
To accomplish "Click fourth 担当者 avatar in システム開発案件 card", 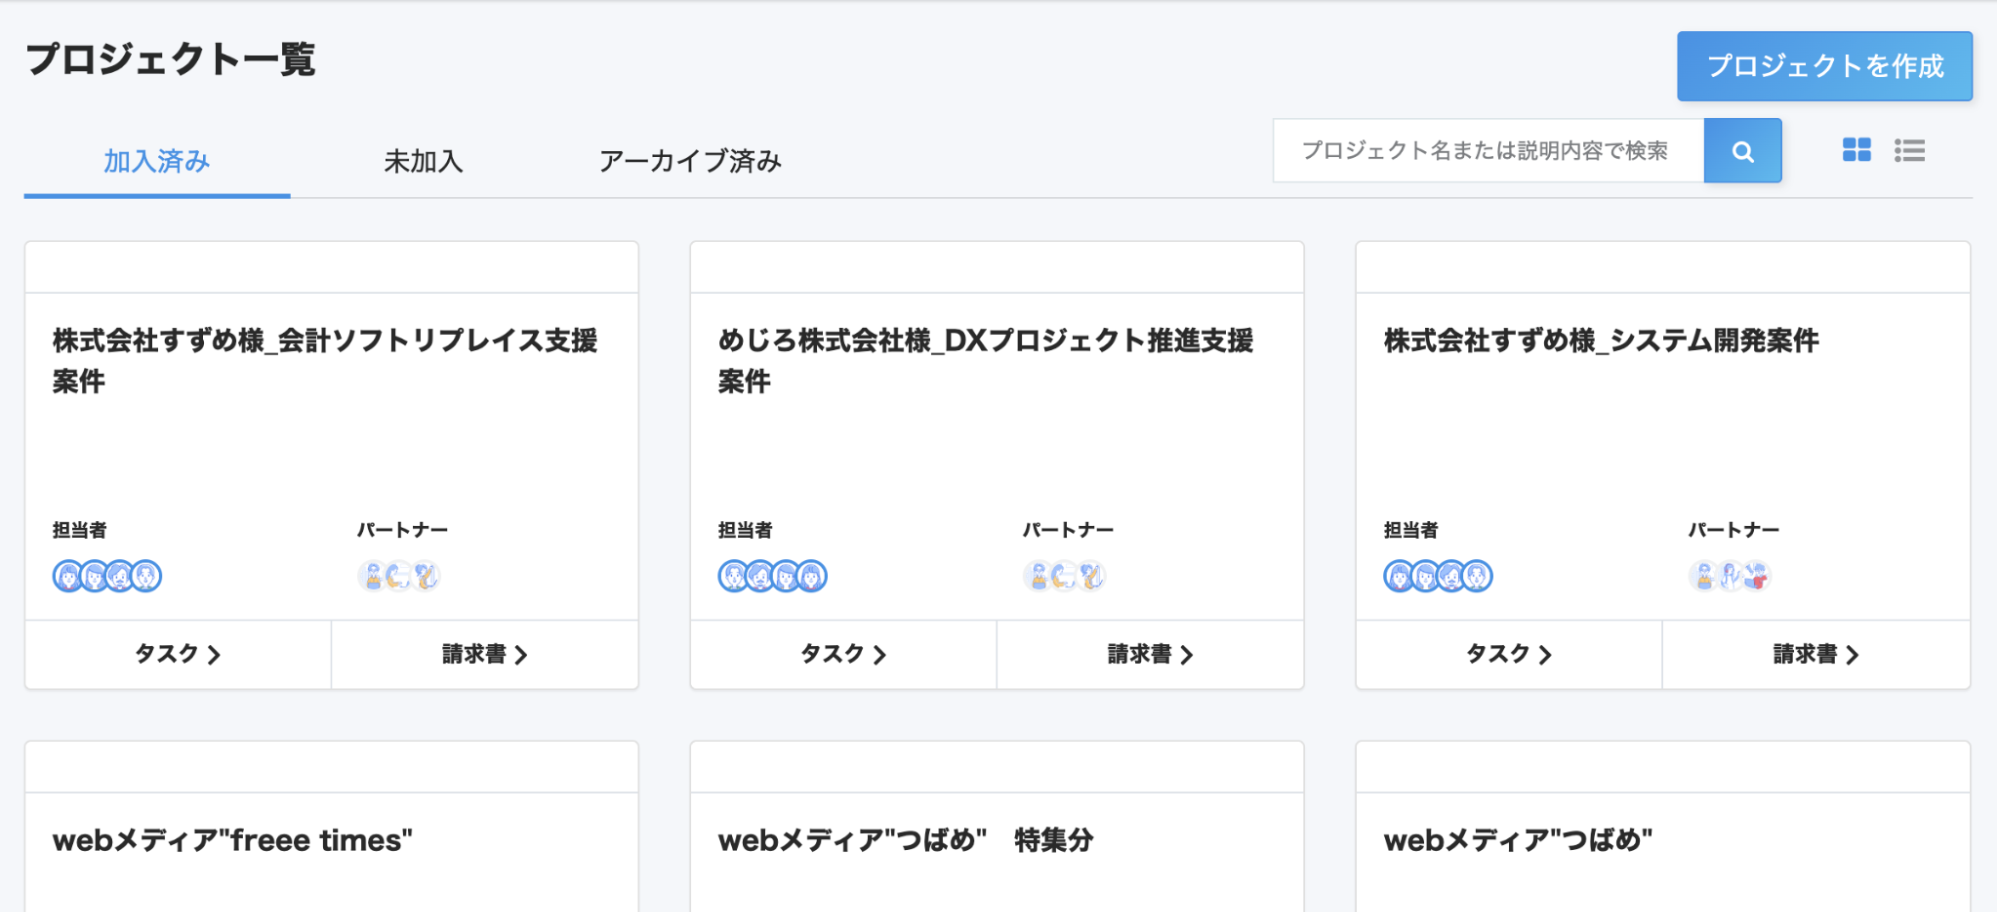I will click(x=1477, y=576).
